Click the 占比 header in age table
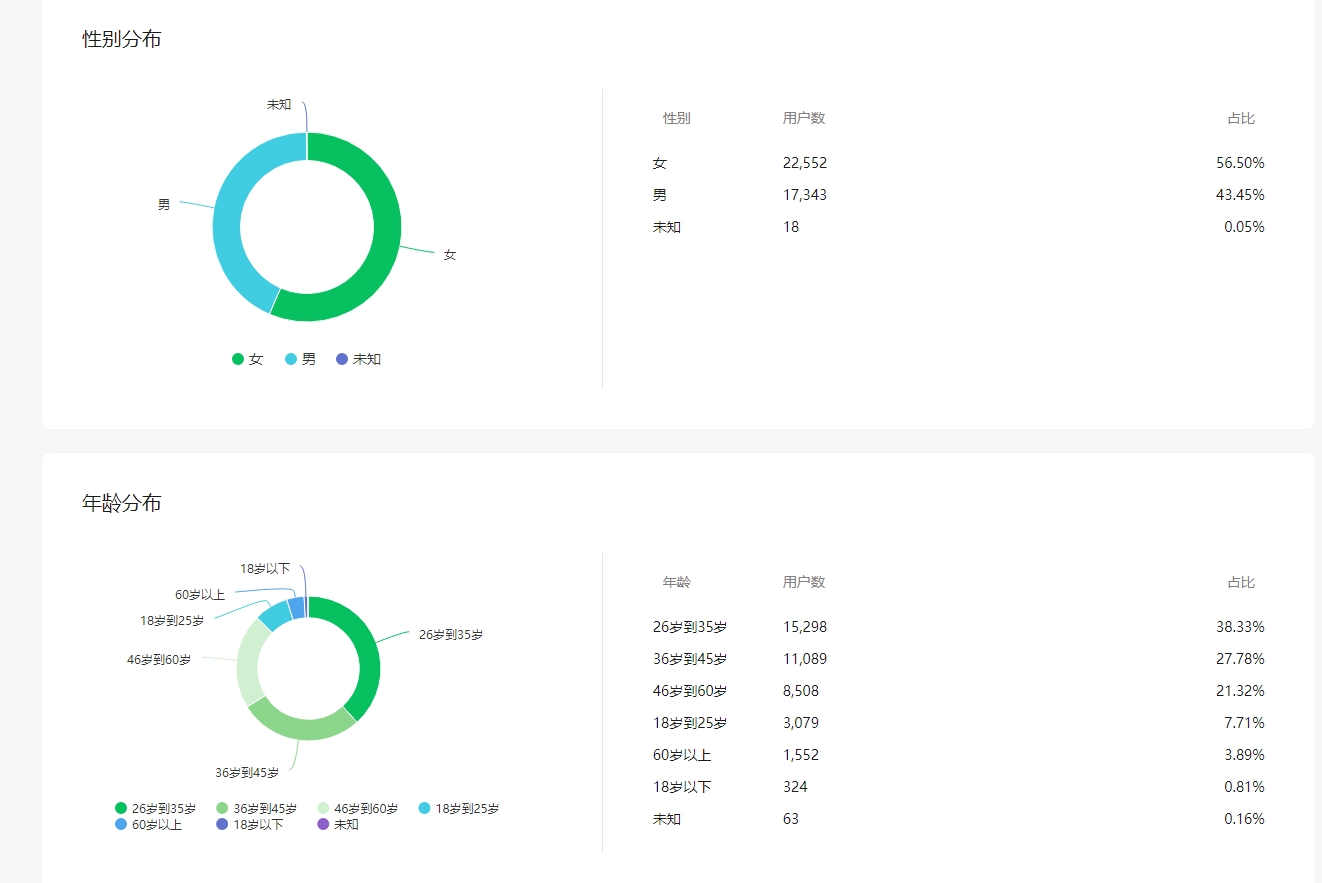 point(1241,582)
